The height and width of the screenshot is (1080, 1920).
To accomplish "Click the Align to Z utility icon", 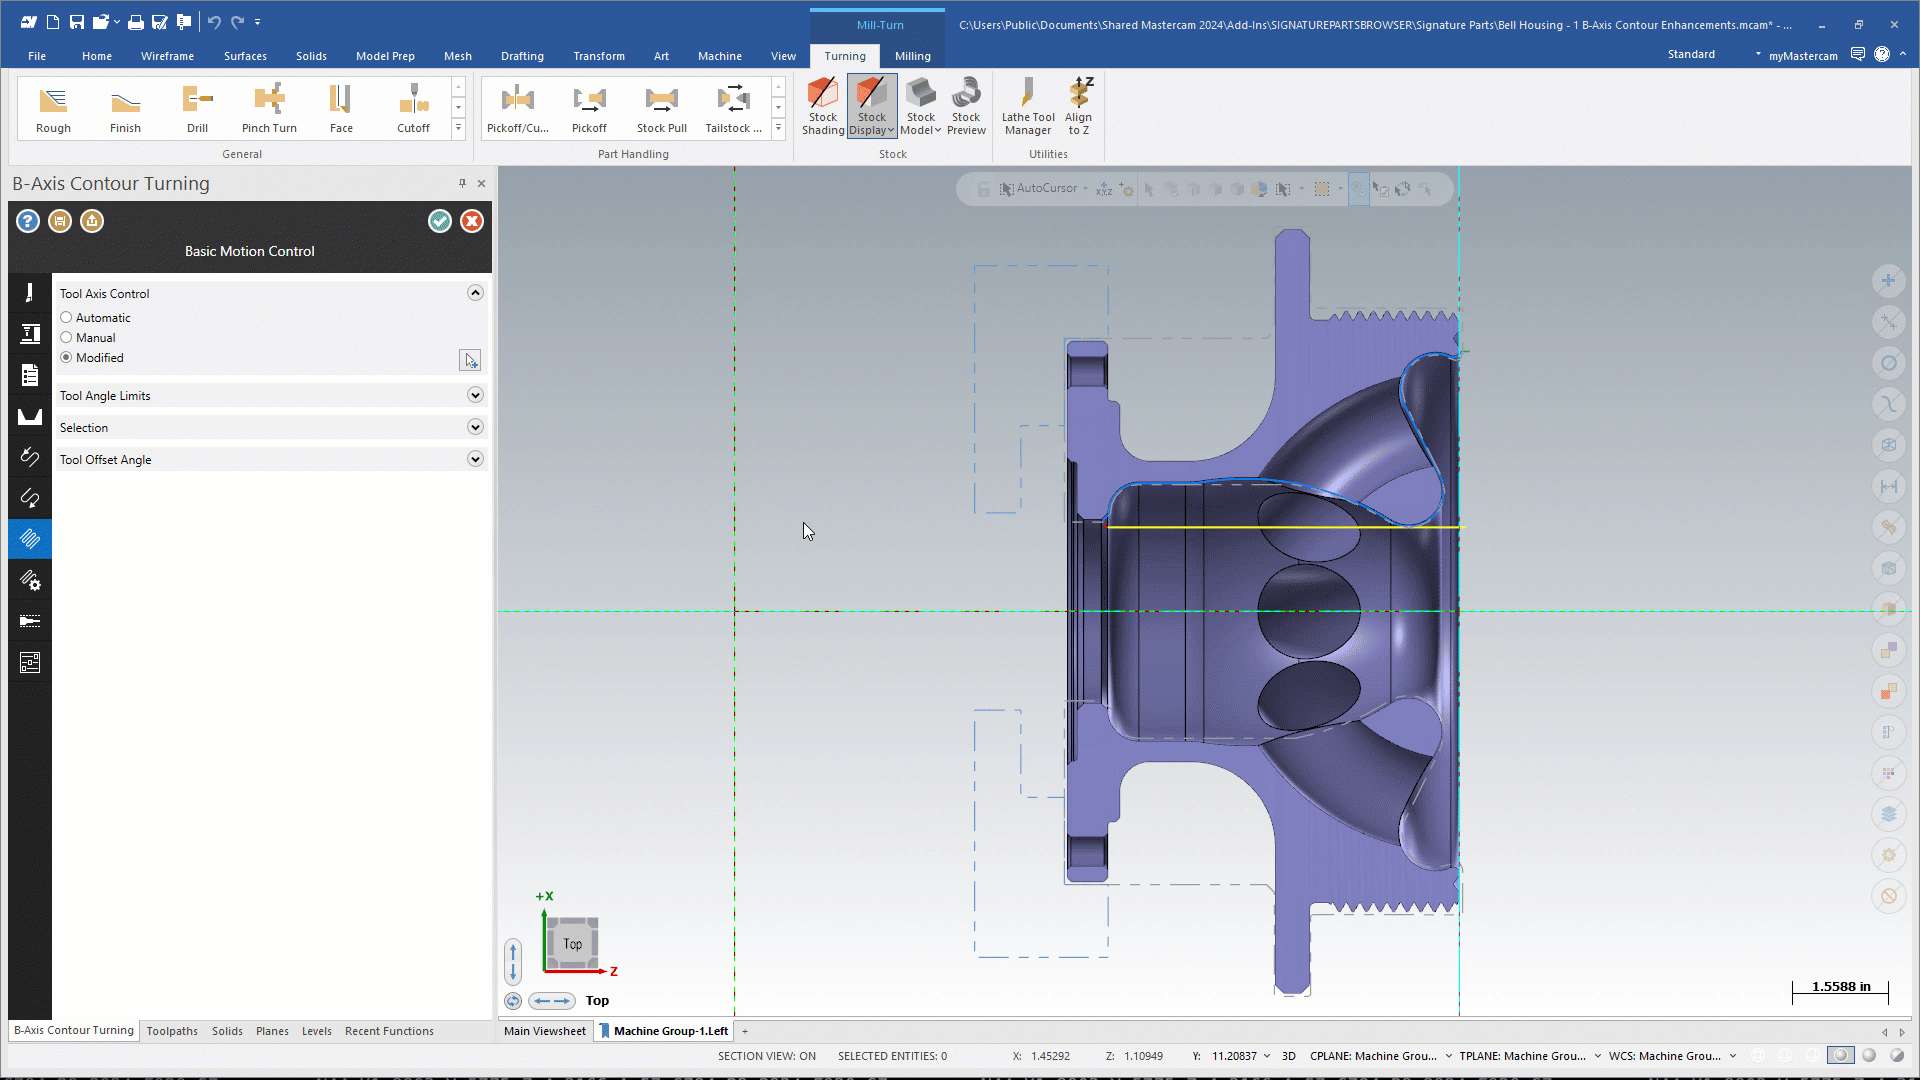I will 1079,104.
